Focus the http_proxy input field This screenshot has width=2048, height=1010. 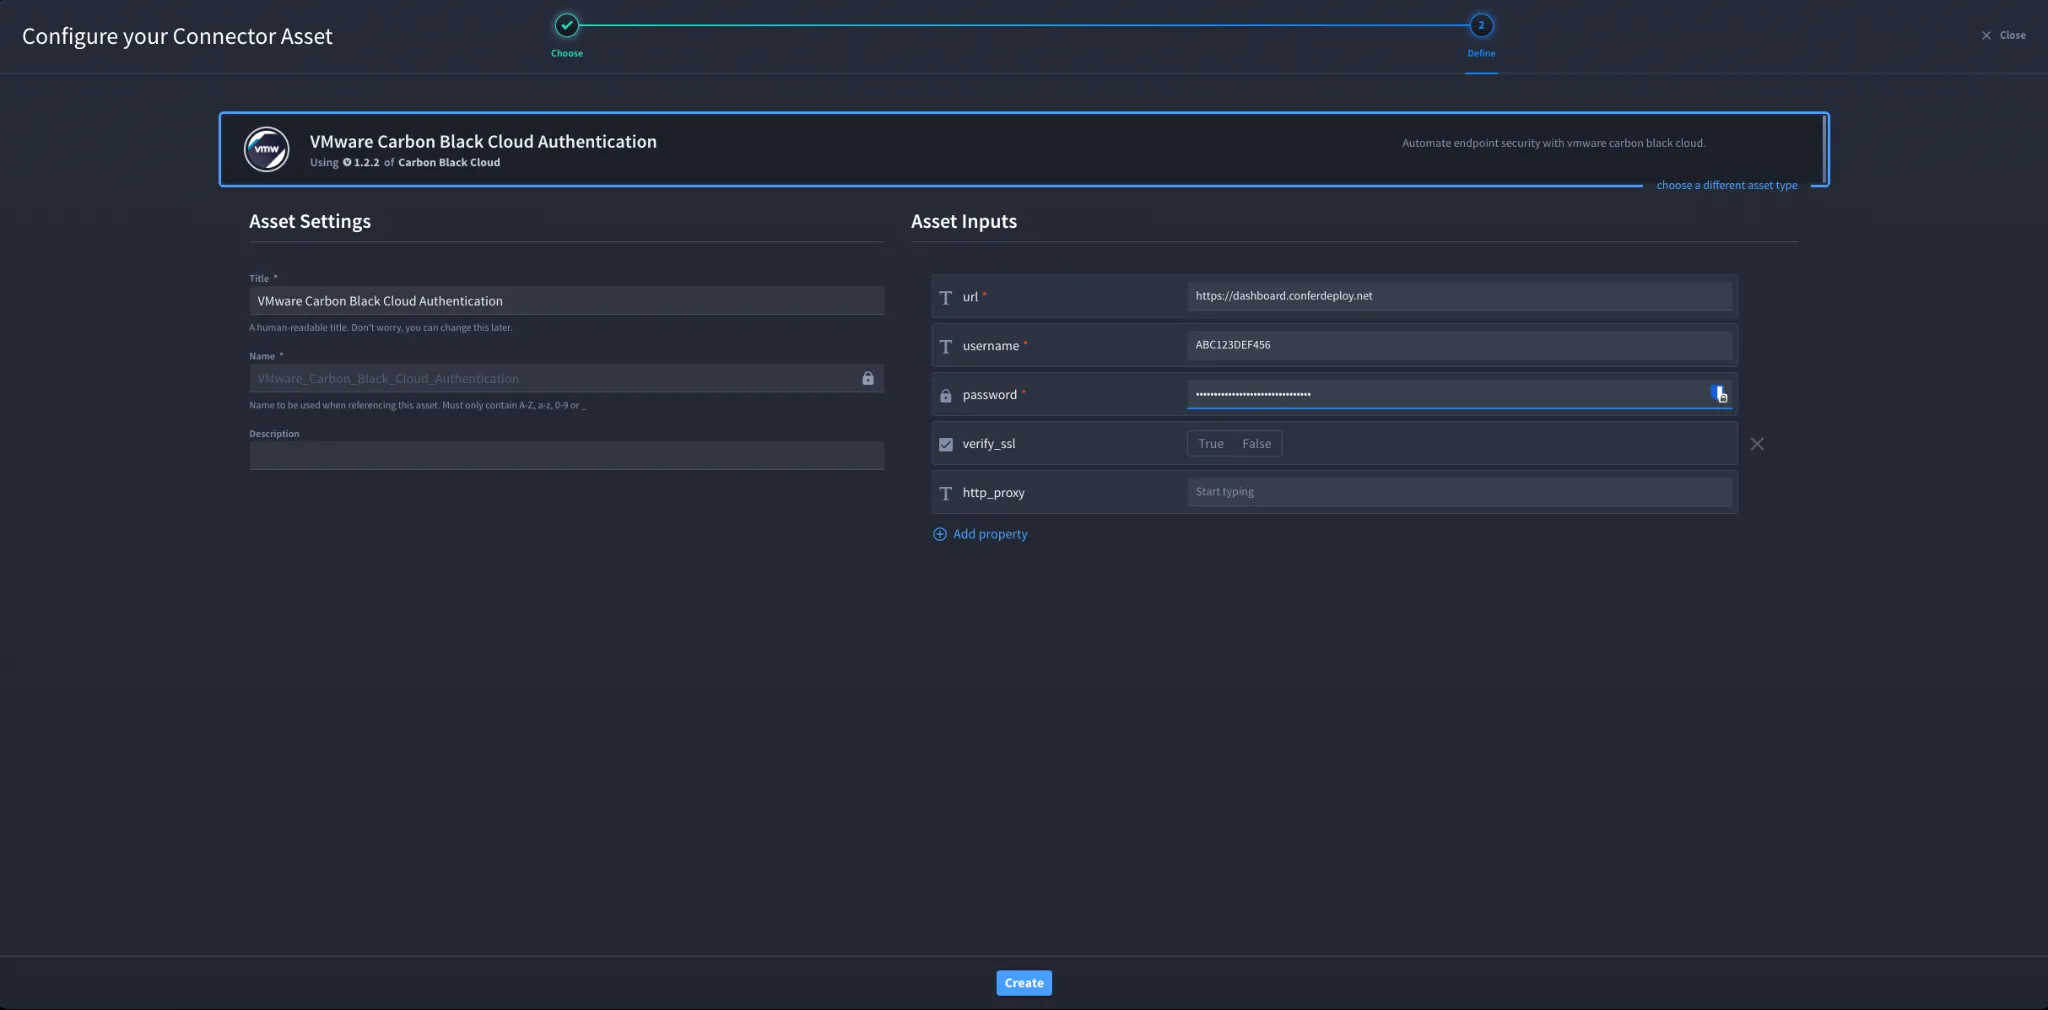(x=1459, y=492)
